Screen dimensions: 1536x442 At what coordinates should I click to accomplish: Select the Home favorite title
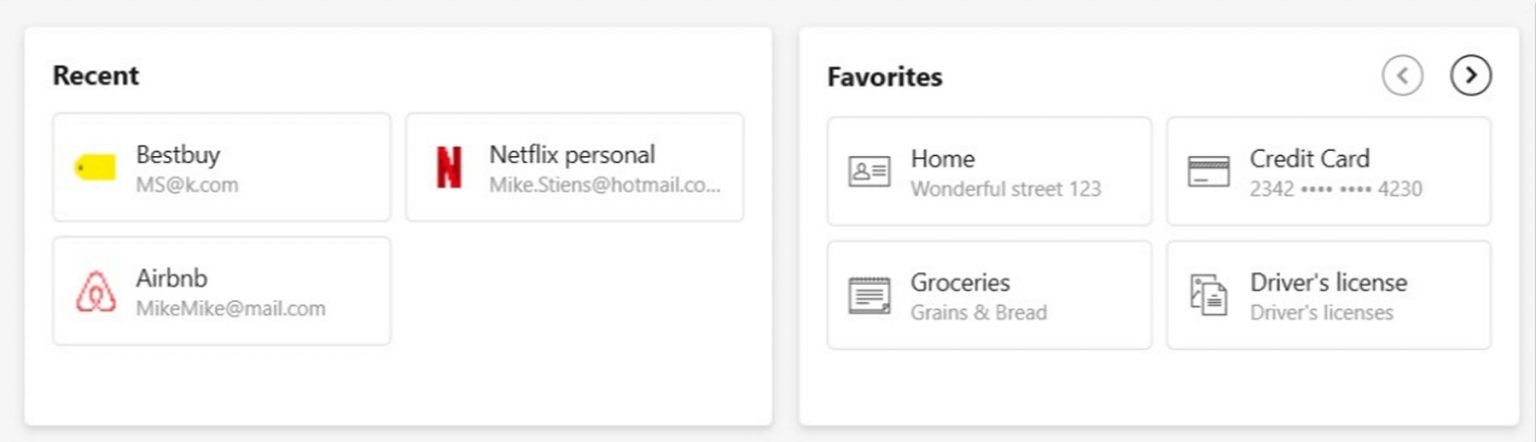tap(942, 159)
